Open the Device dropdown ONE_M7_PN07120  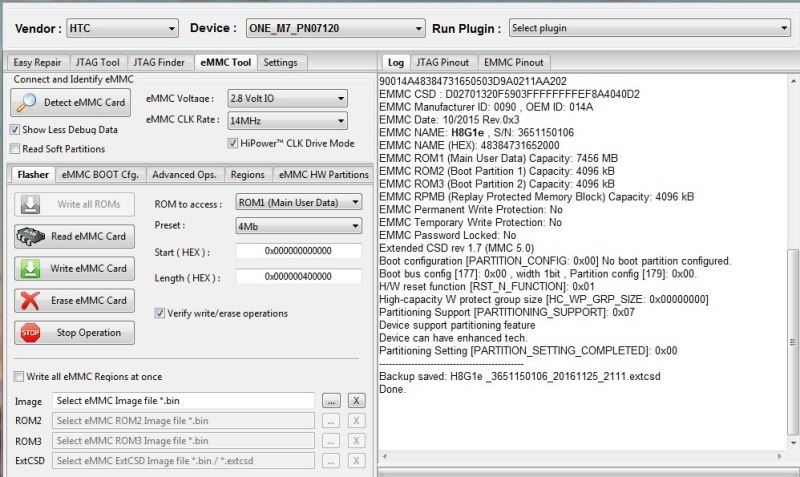click(335, 28)
